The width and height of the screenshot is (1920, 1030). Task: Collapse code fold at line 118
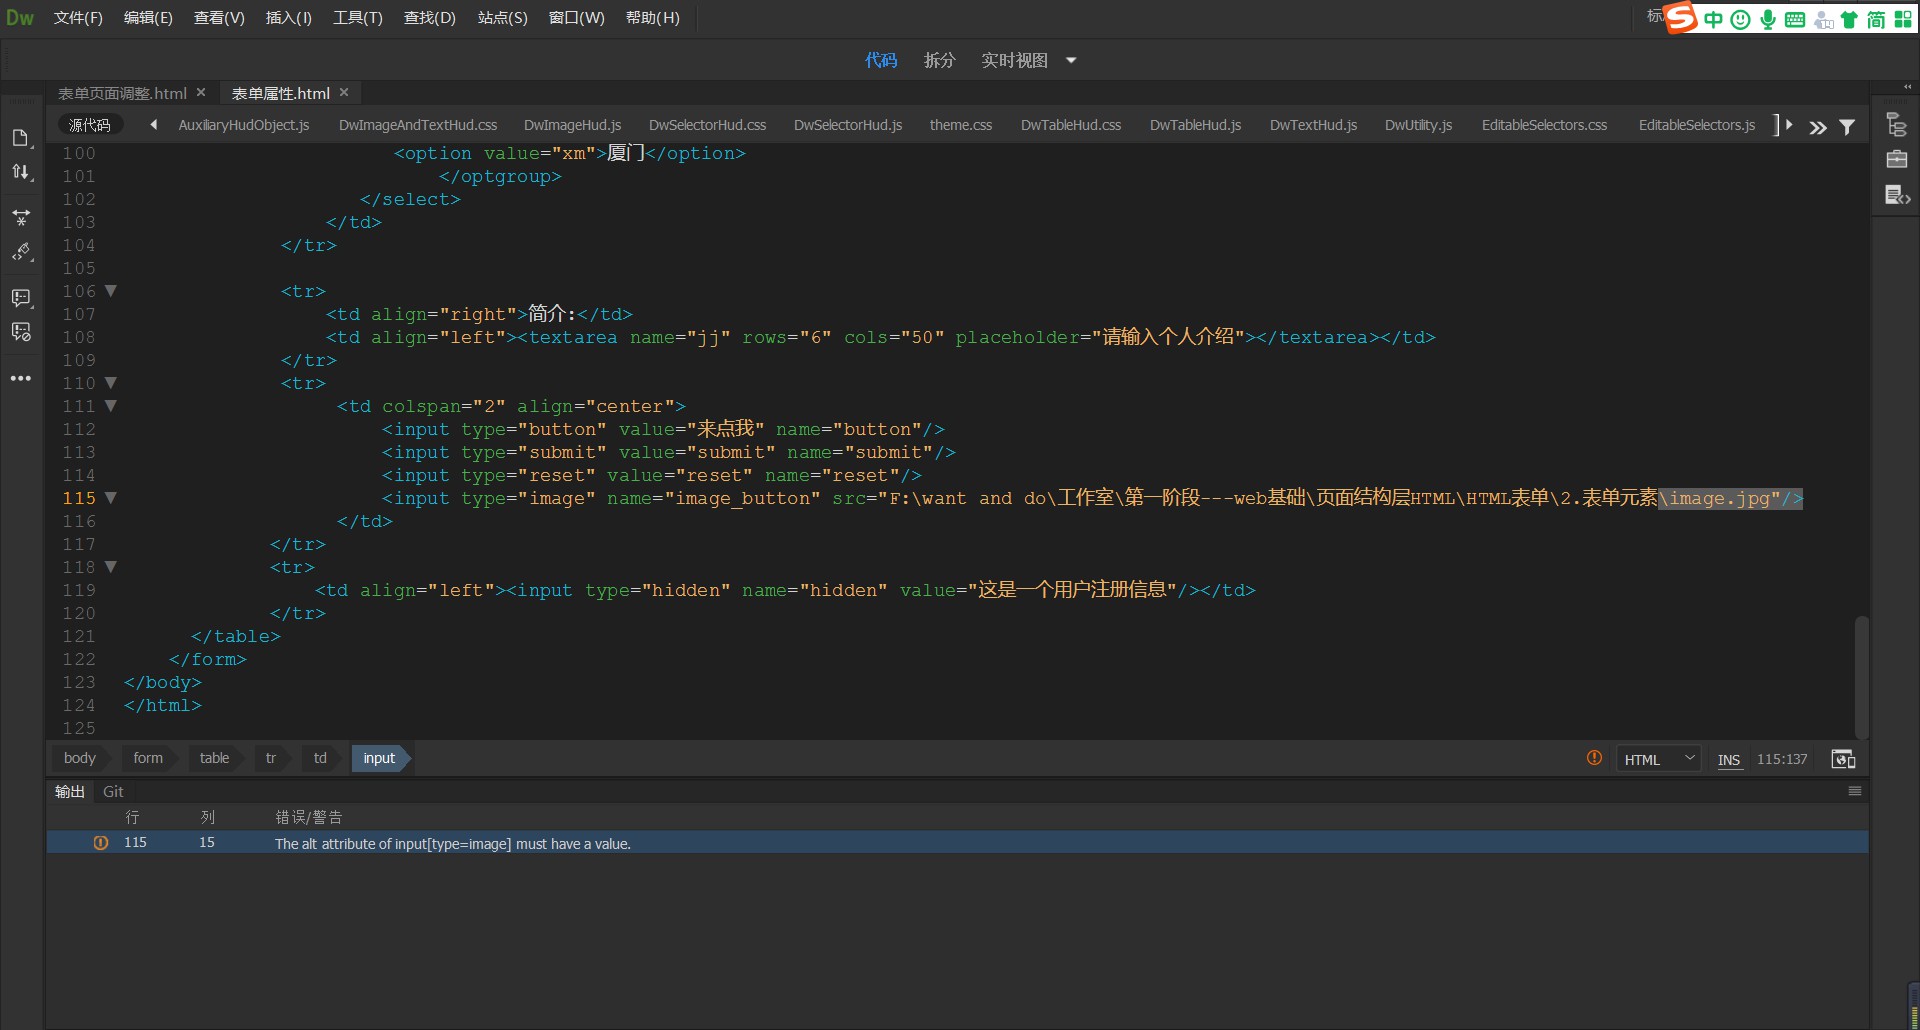111,567
